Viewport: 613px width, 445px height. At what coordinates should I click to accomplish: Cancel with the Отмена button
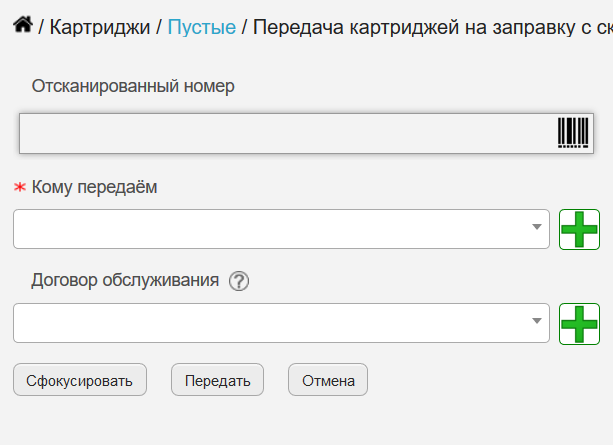(x=328, y=380)
